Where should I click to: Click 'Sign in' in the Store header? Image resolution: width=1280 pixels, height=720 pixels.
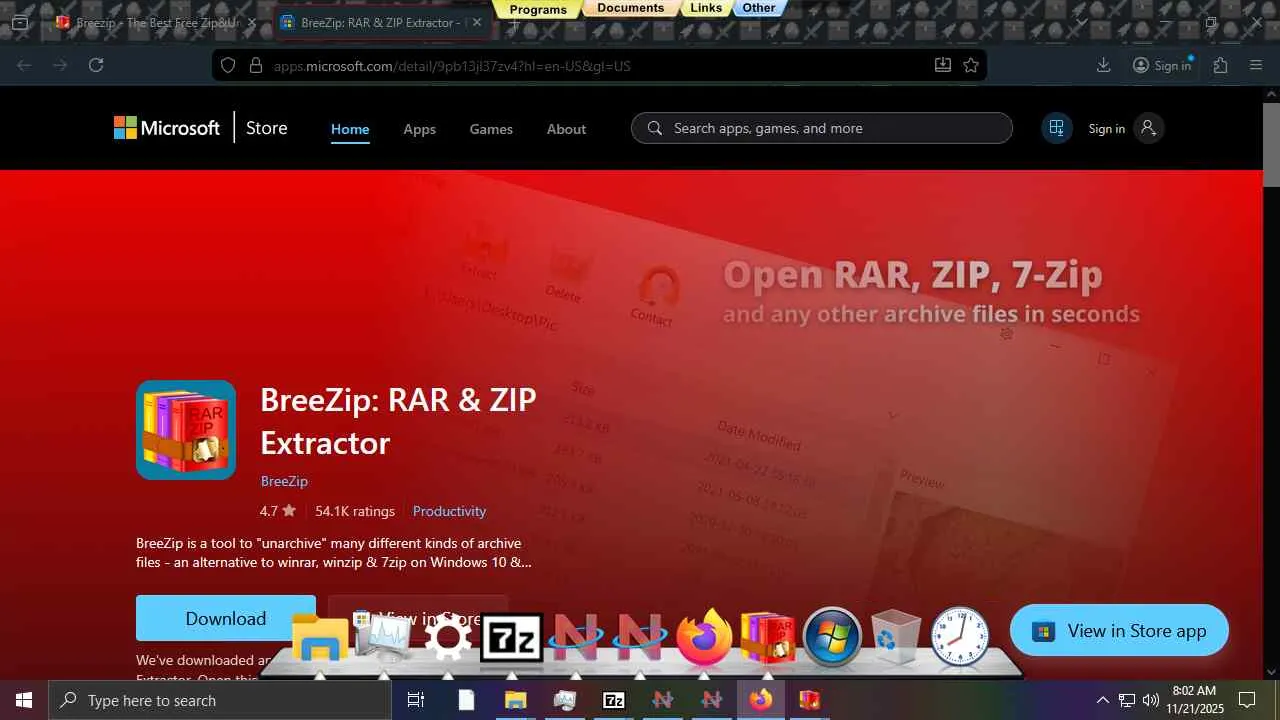coord(1106,128)
